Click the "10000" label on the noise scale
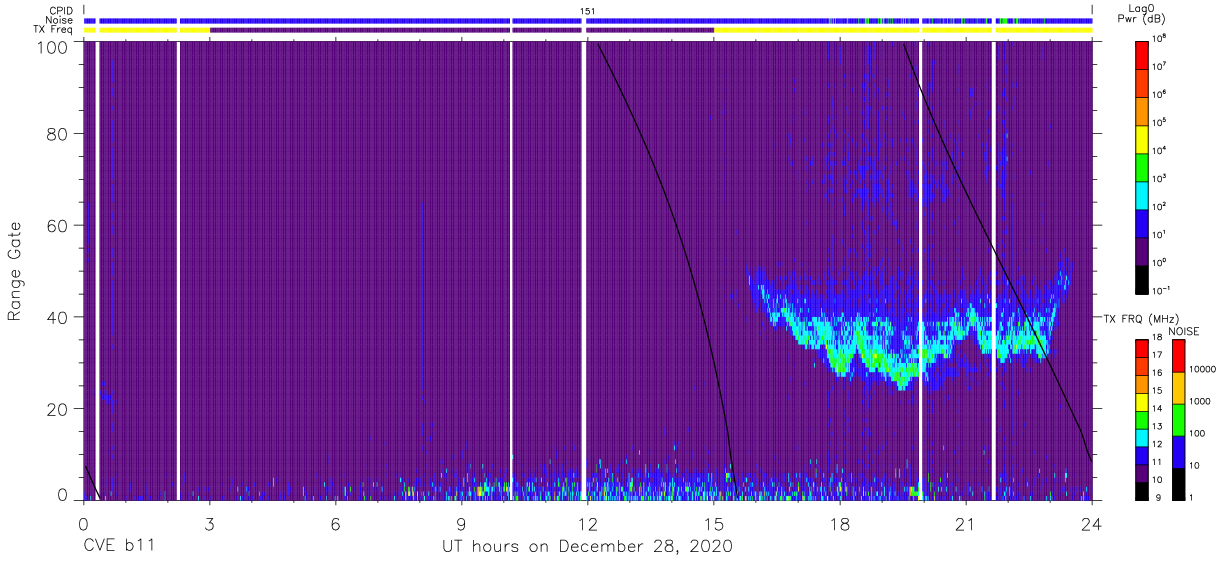The height and width of the screenshot is (567, 1228). coord(1203,369)
